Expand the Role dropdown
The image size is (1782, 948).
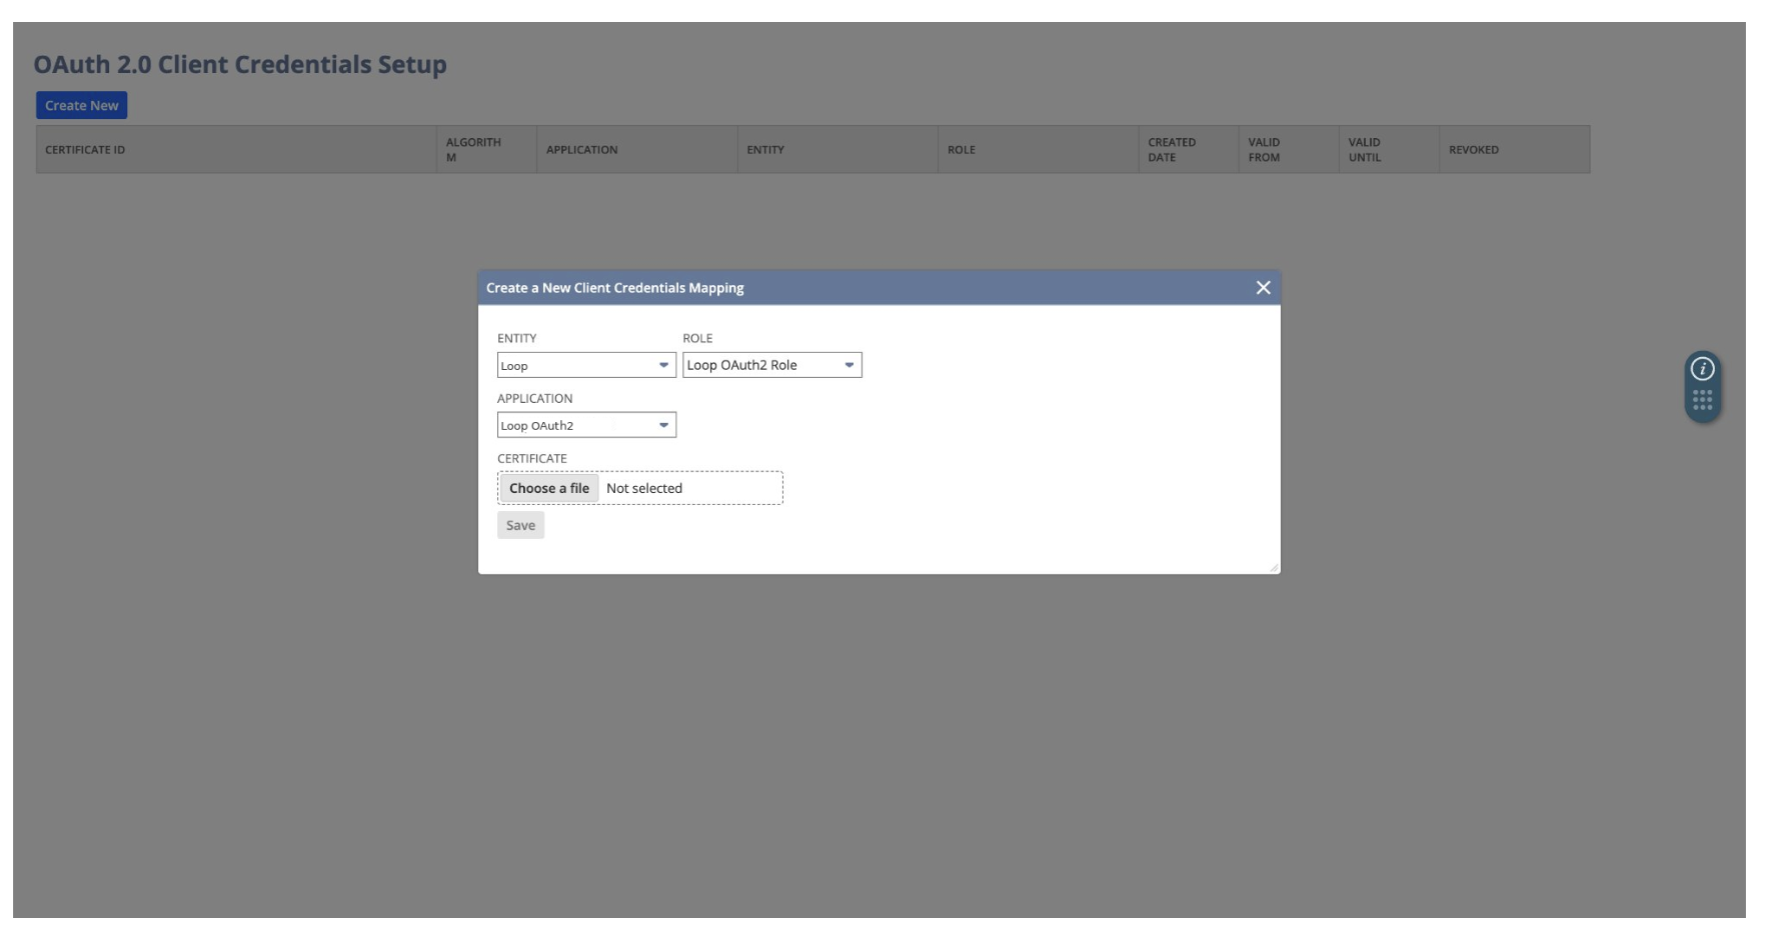tap(771, 366)
